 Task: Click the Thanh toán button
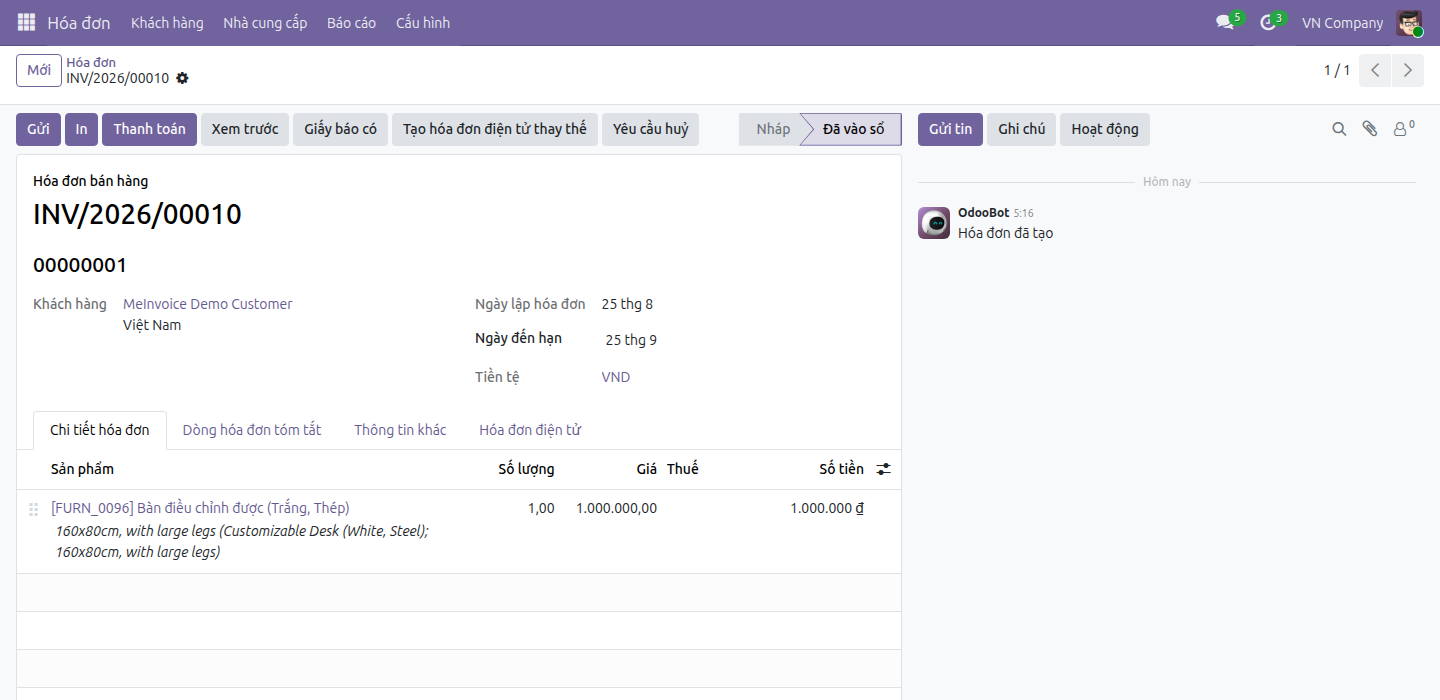[x=149, y=129]
